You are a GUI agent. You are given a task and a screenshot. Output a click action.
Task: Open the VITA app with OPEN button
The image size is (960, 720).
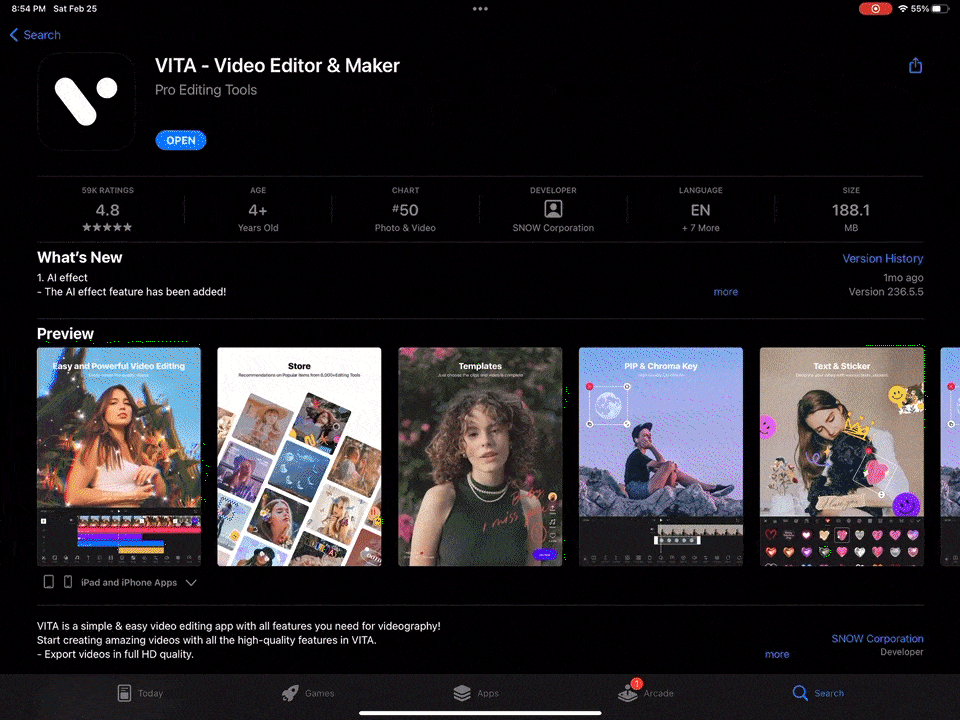click(181, 140)
